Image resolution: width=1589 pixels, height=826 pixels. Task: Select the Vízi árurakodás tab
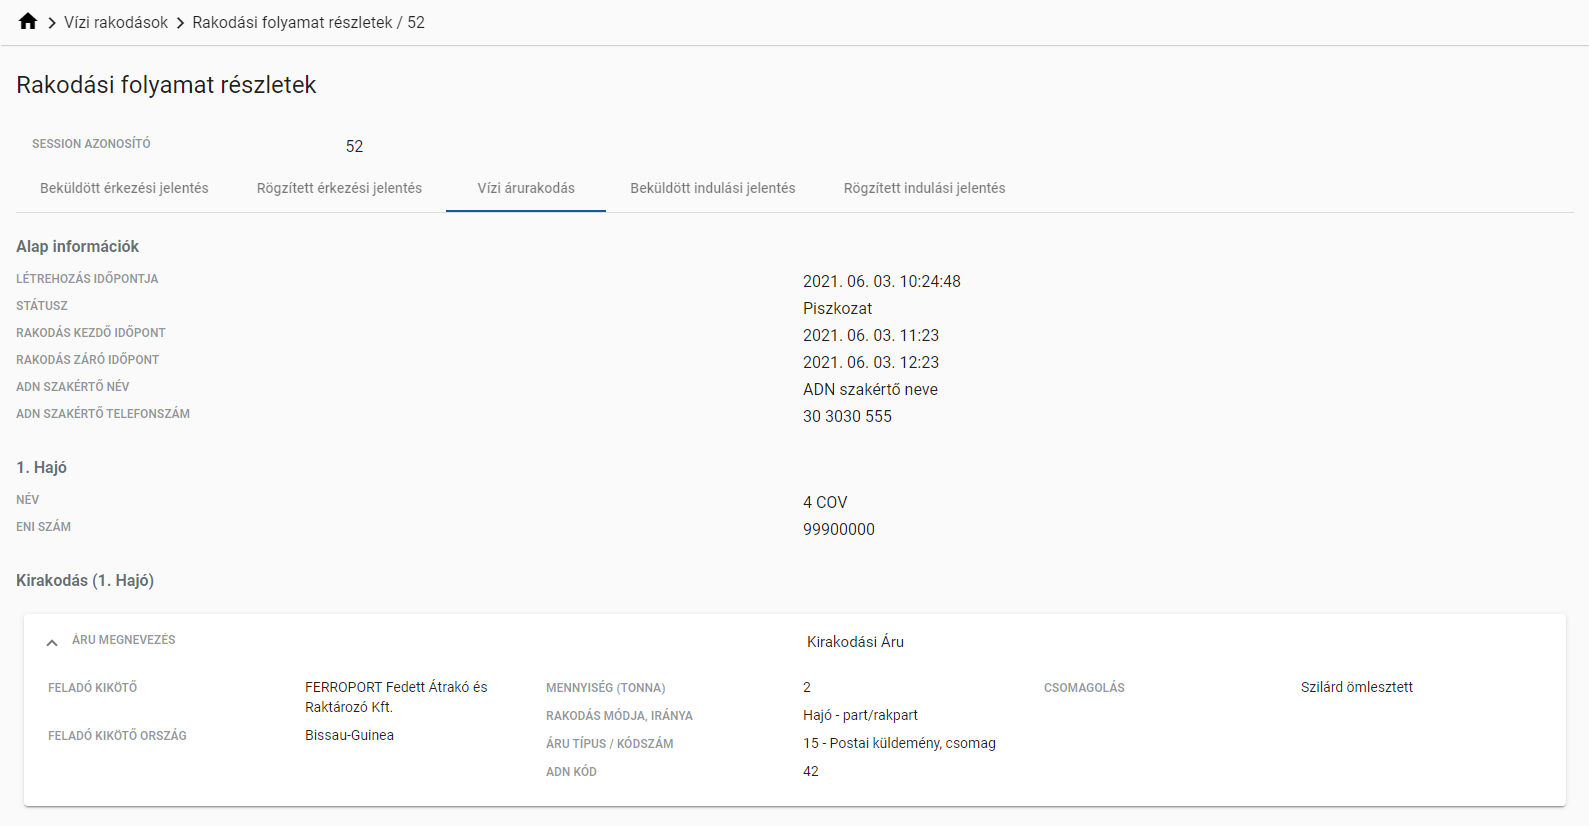[526, 188]
